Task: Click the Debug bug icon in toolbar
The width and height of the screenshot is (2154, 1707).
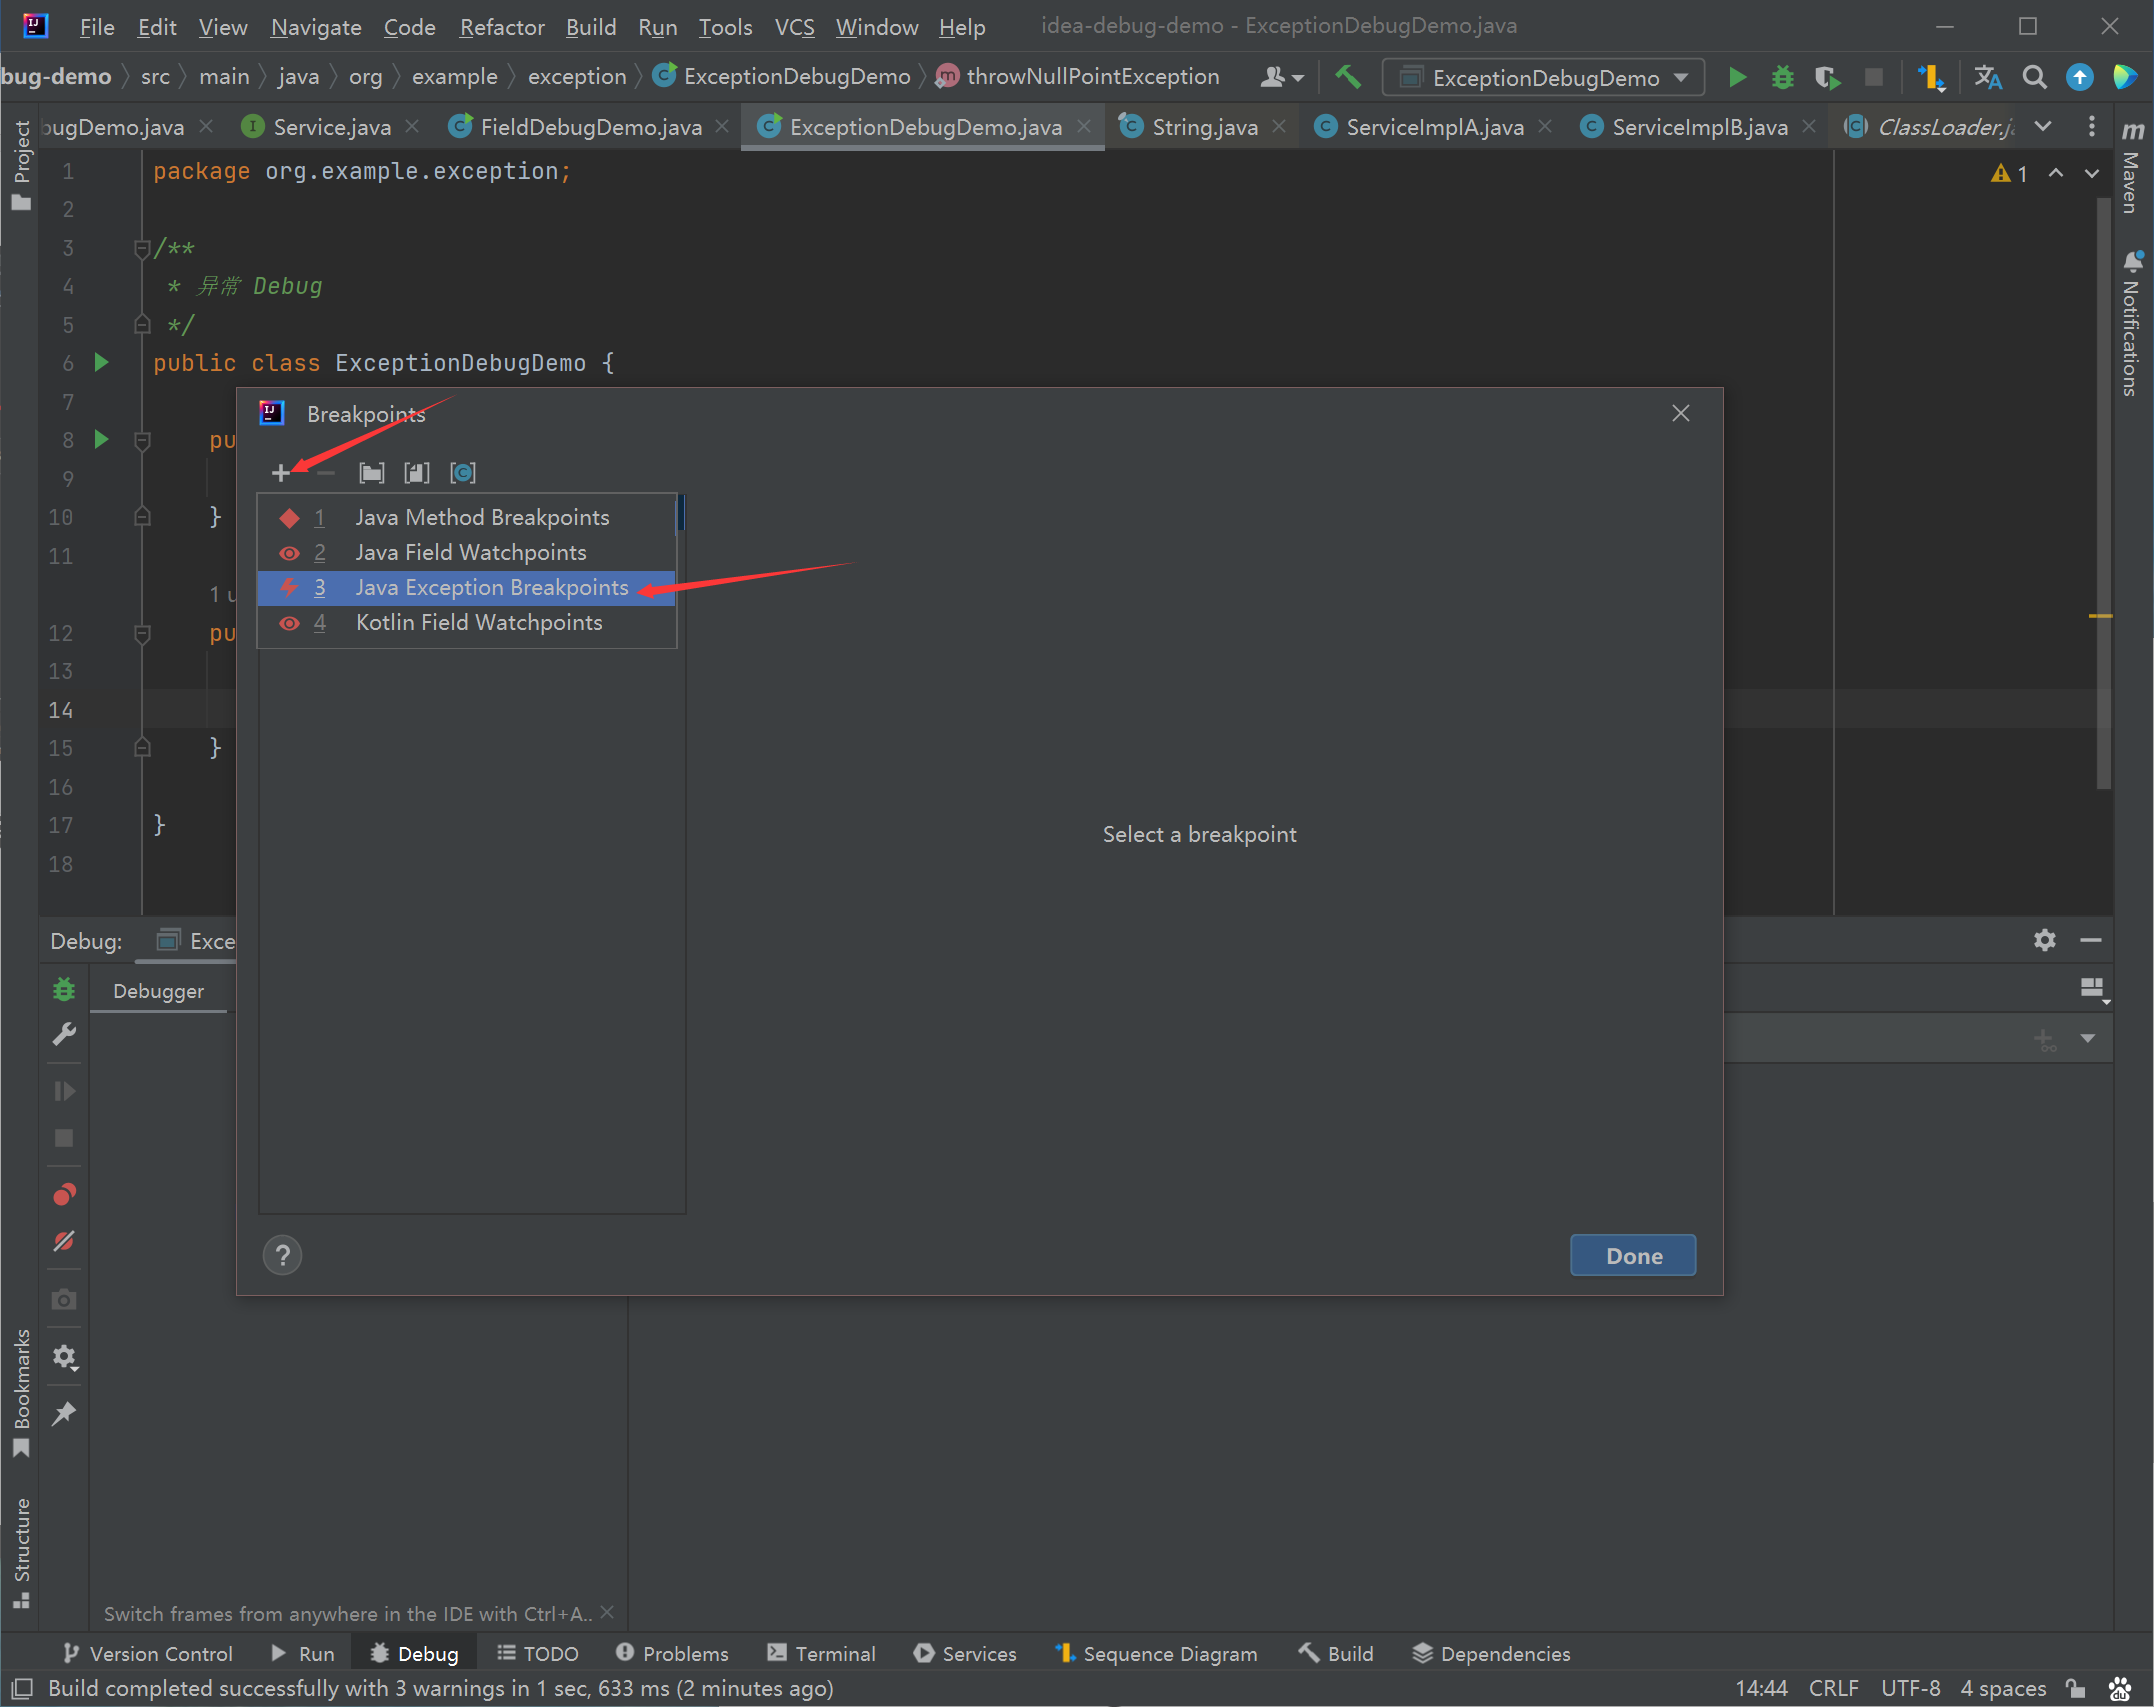Action: [x=1782, y=77]
